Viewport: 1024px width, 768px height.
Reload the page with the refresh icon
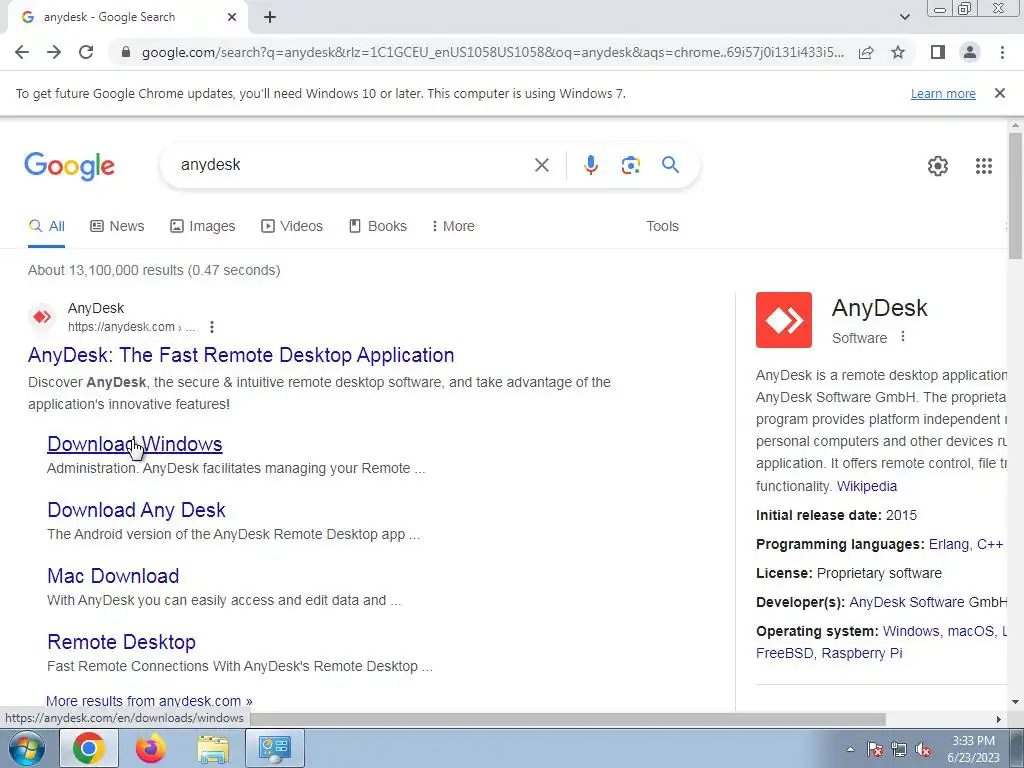(86, 52)
